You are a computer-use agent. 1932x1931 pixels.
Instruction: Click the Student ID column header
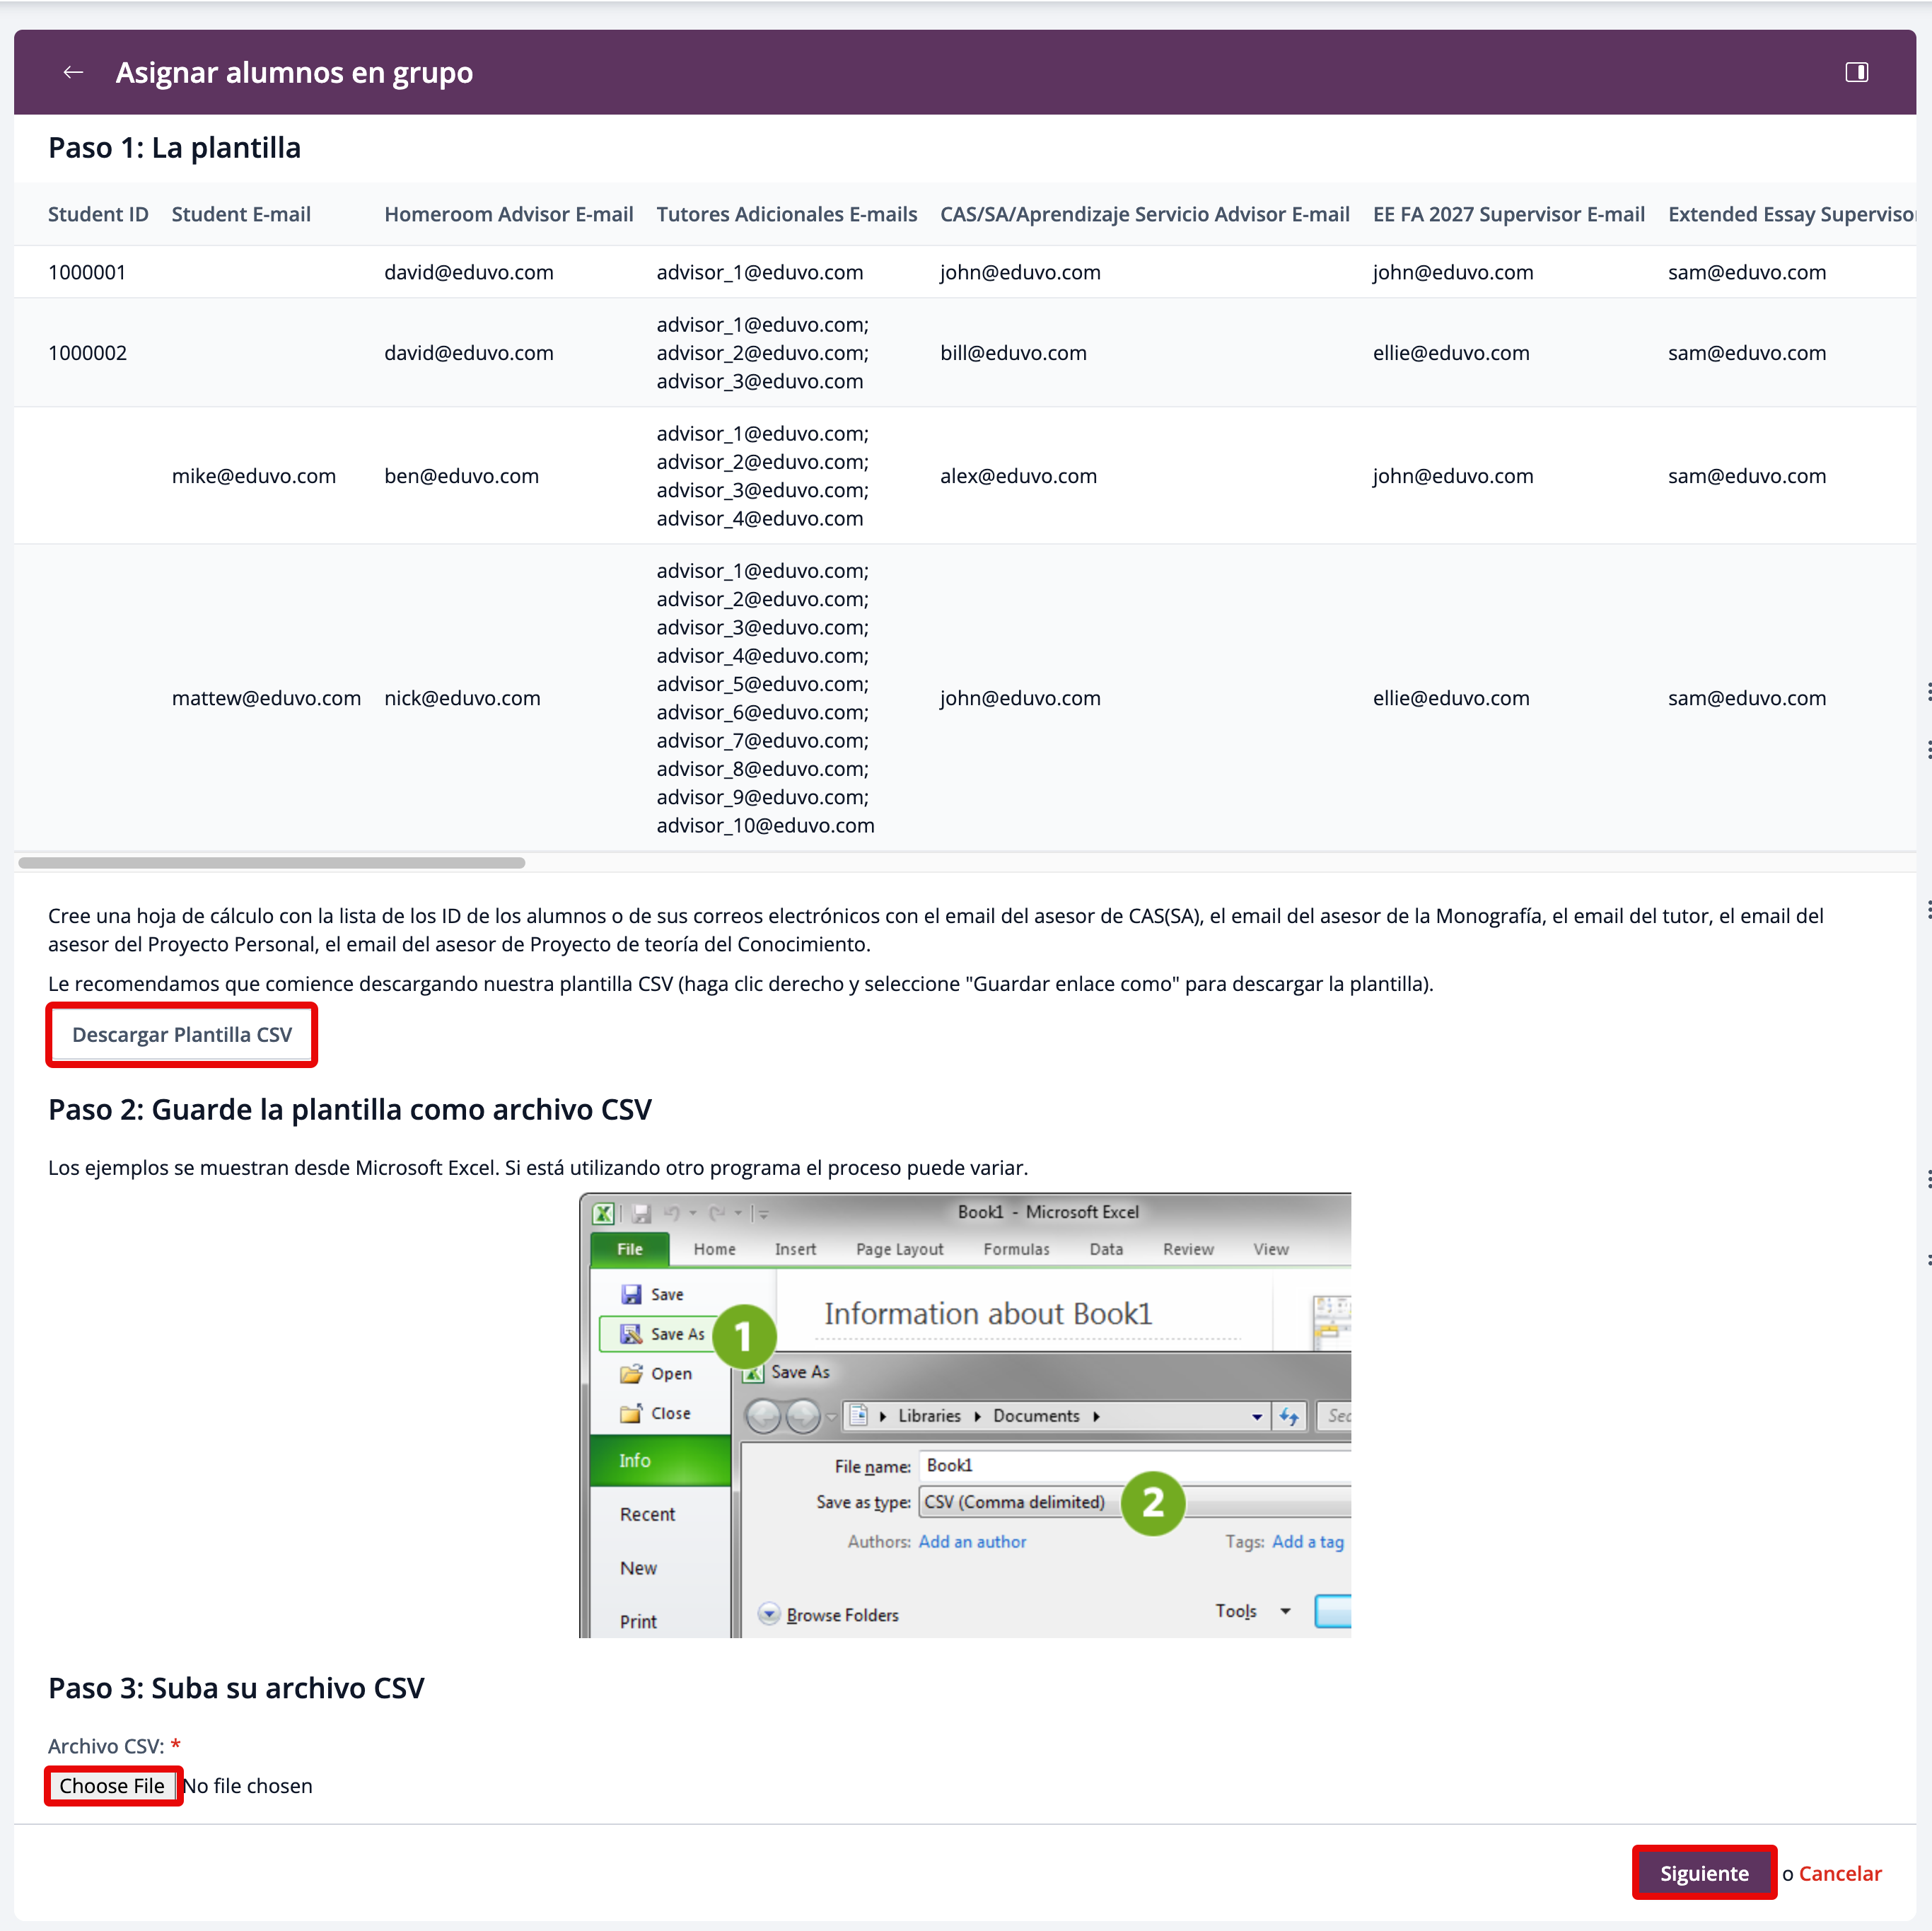(x=98, y=214)
